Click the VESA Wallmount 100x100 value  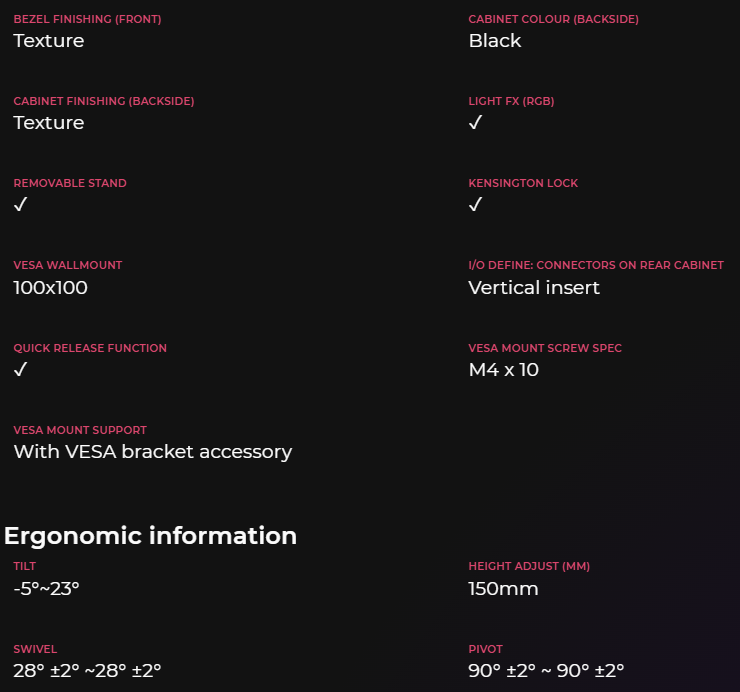click(x=50, y=288)
